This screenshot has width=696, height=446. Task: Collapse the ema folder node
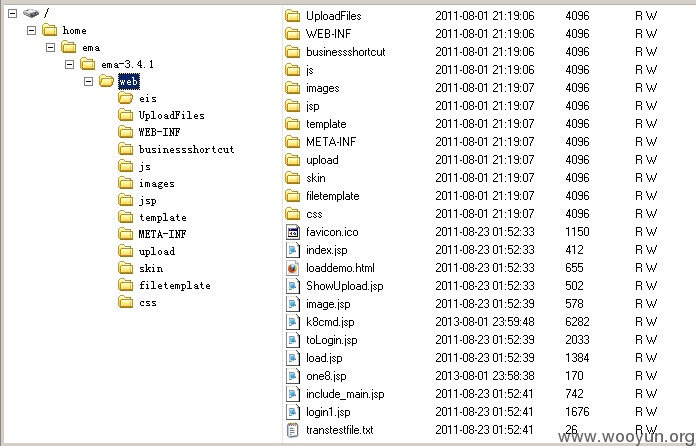[51, 47]
